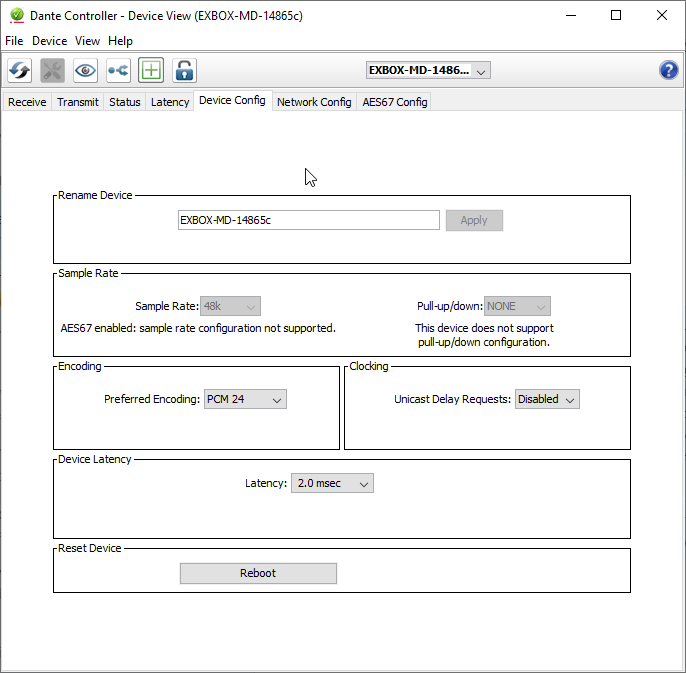
Task: Open the device selector dropdown in toolbar
Action: (x=428, y=70)
